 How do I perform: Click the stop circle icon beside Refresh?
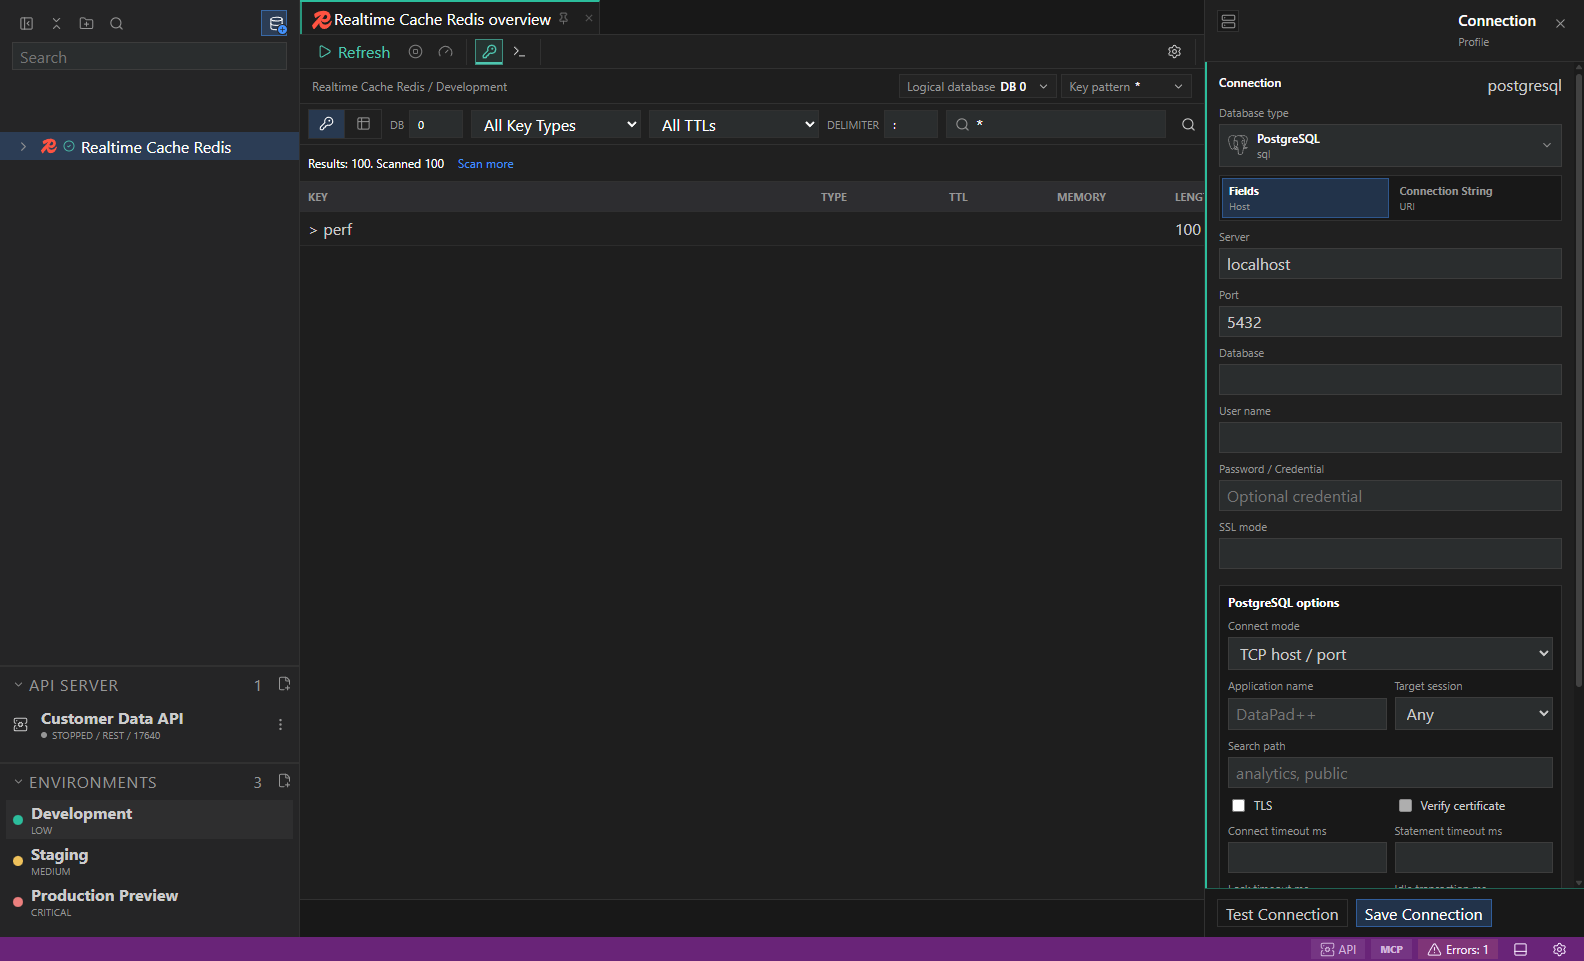[415, 52]
